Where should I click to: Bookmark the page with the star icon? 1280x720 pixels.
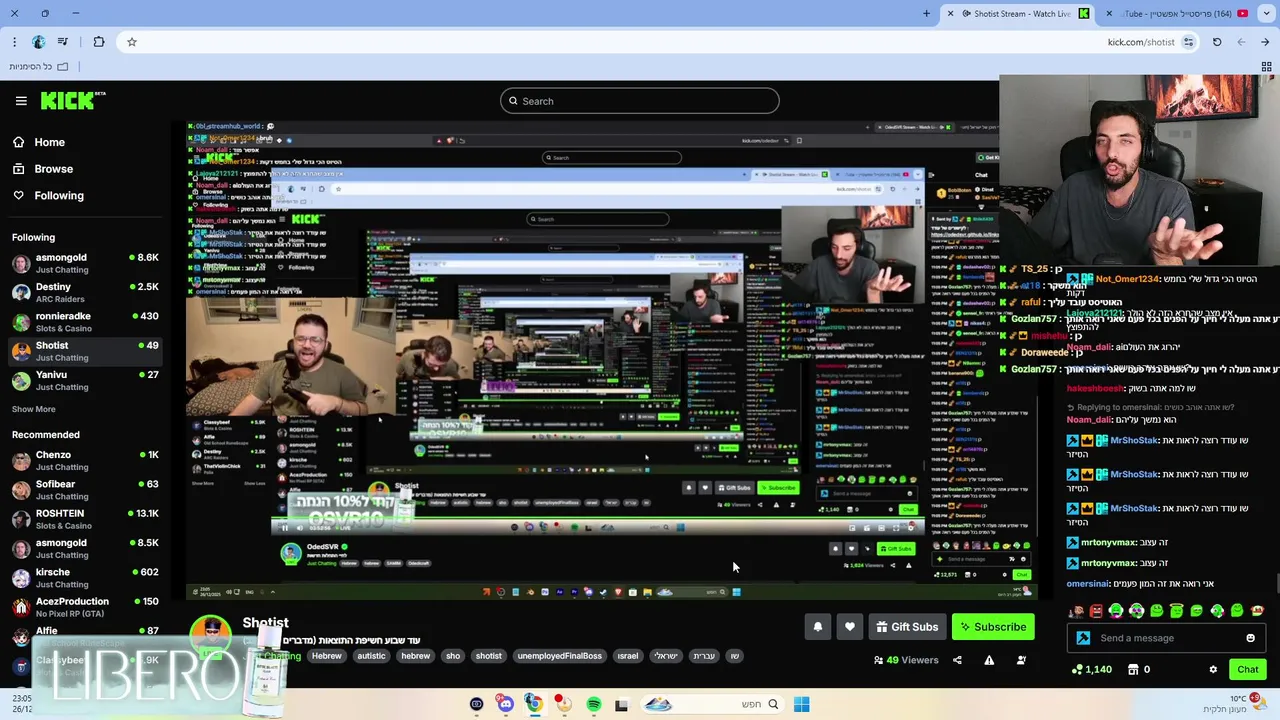coord(131,42)
